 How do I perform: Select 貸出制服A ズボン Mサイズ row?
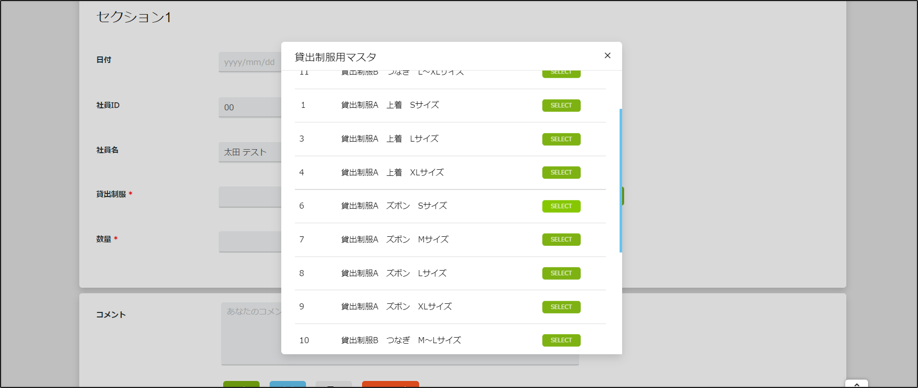[x=561, y=239]
